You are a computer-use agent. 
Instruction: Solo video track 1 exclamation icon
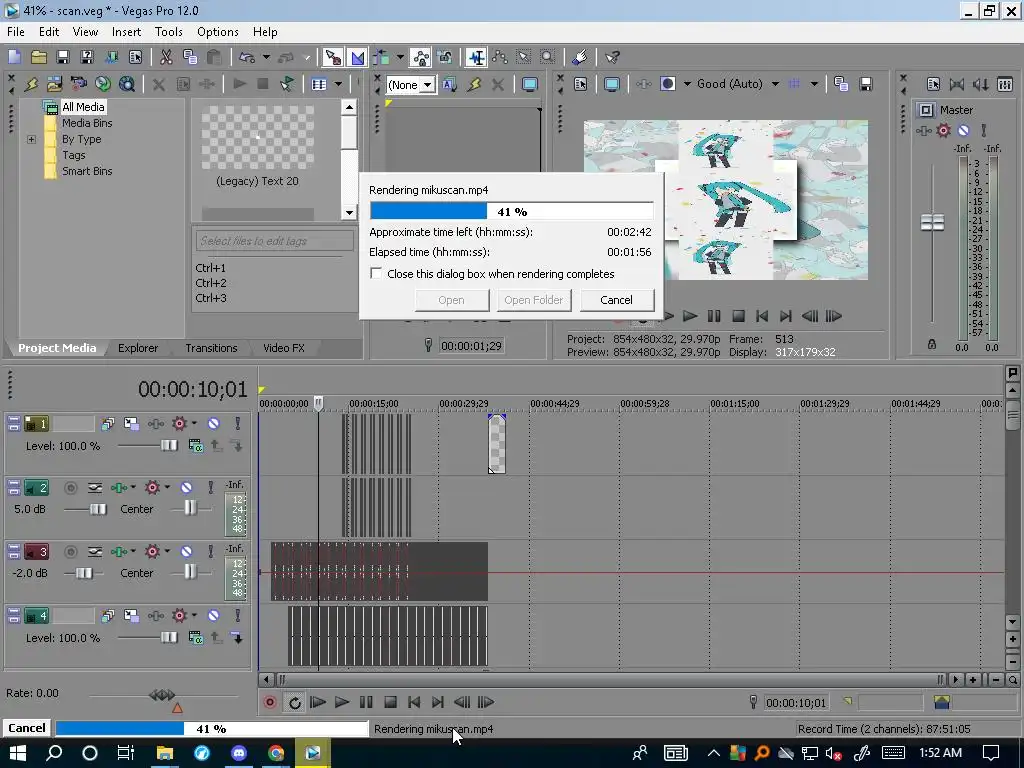[238, 423]
